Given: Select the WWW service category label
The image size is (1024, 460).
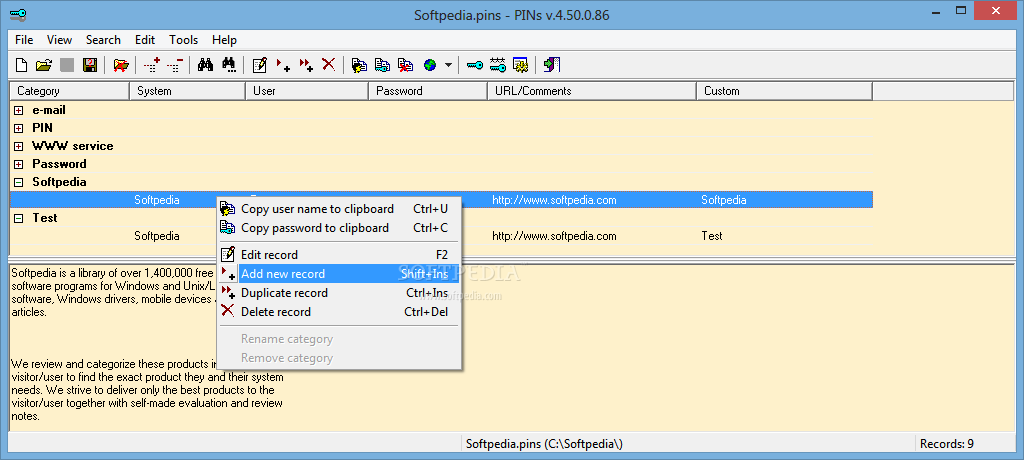Looking at the screenshot, I should point(72,146).
